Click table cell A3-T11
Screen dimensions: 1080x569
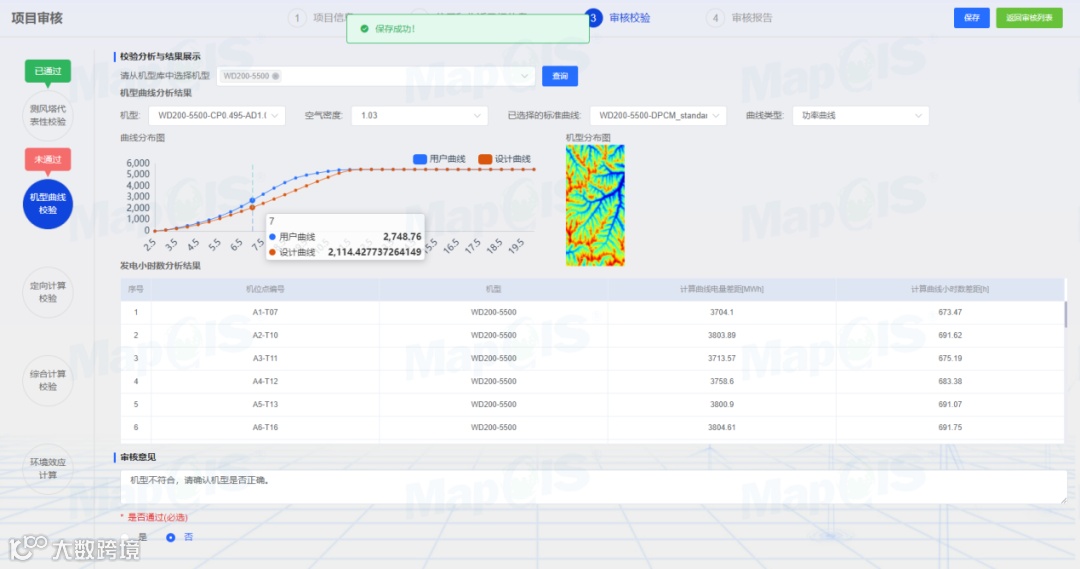coord(265,358)
